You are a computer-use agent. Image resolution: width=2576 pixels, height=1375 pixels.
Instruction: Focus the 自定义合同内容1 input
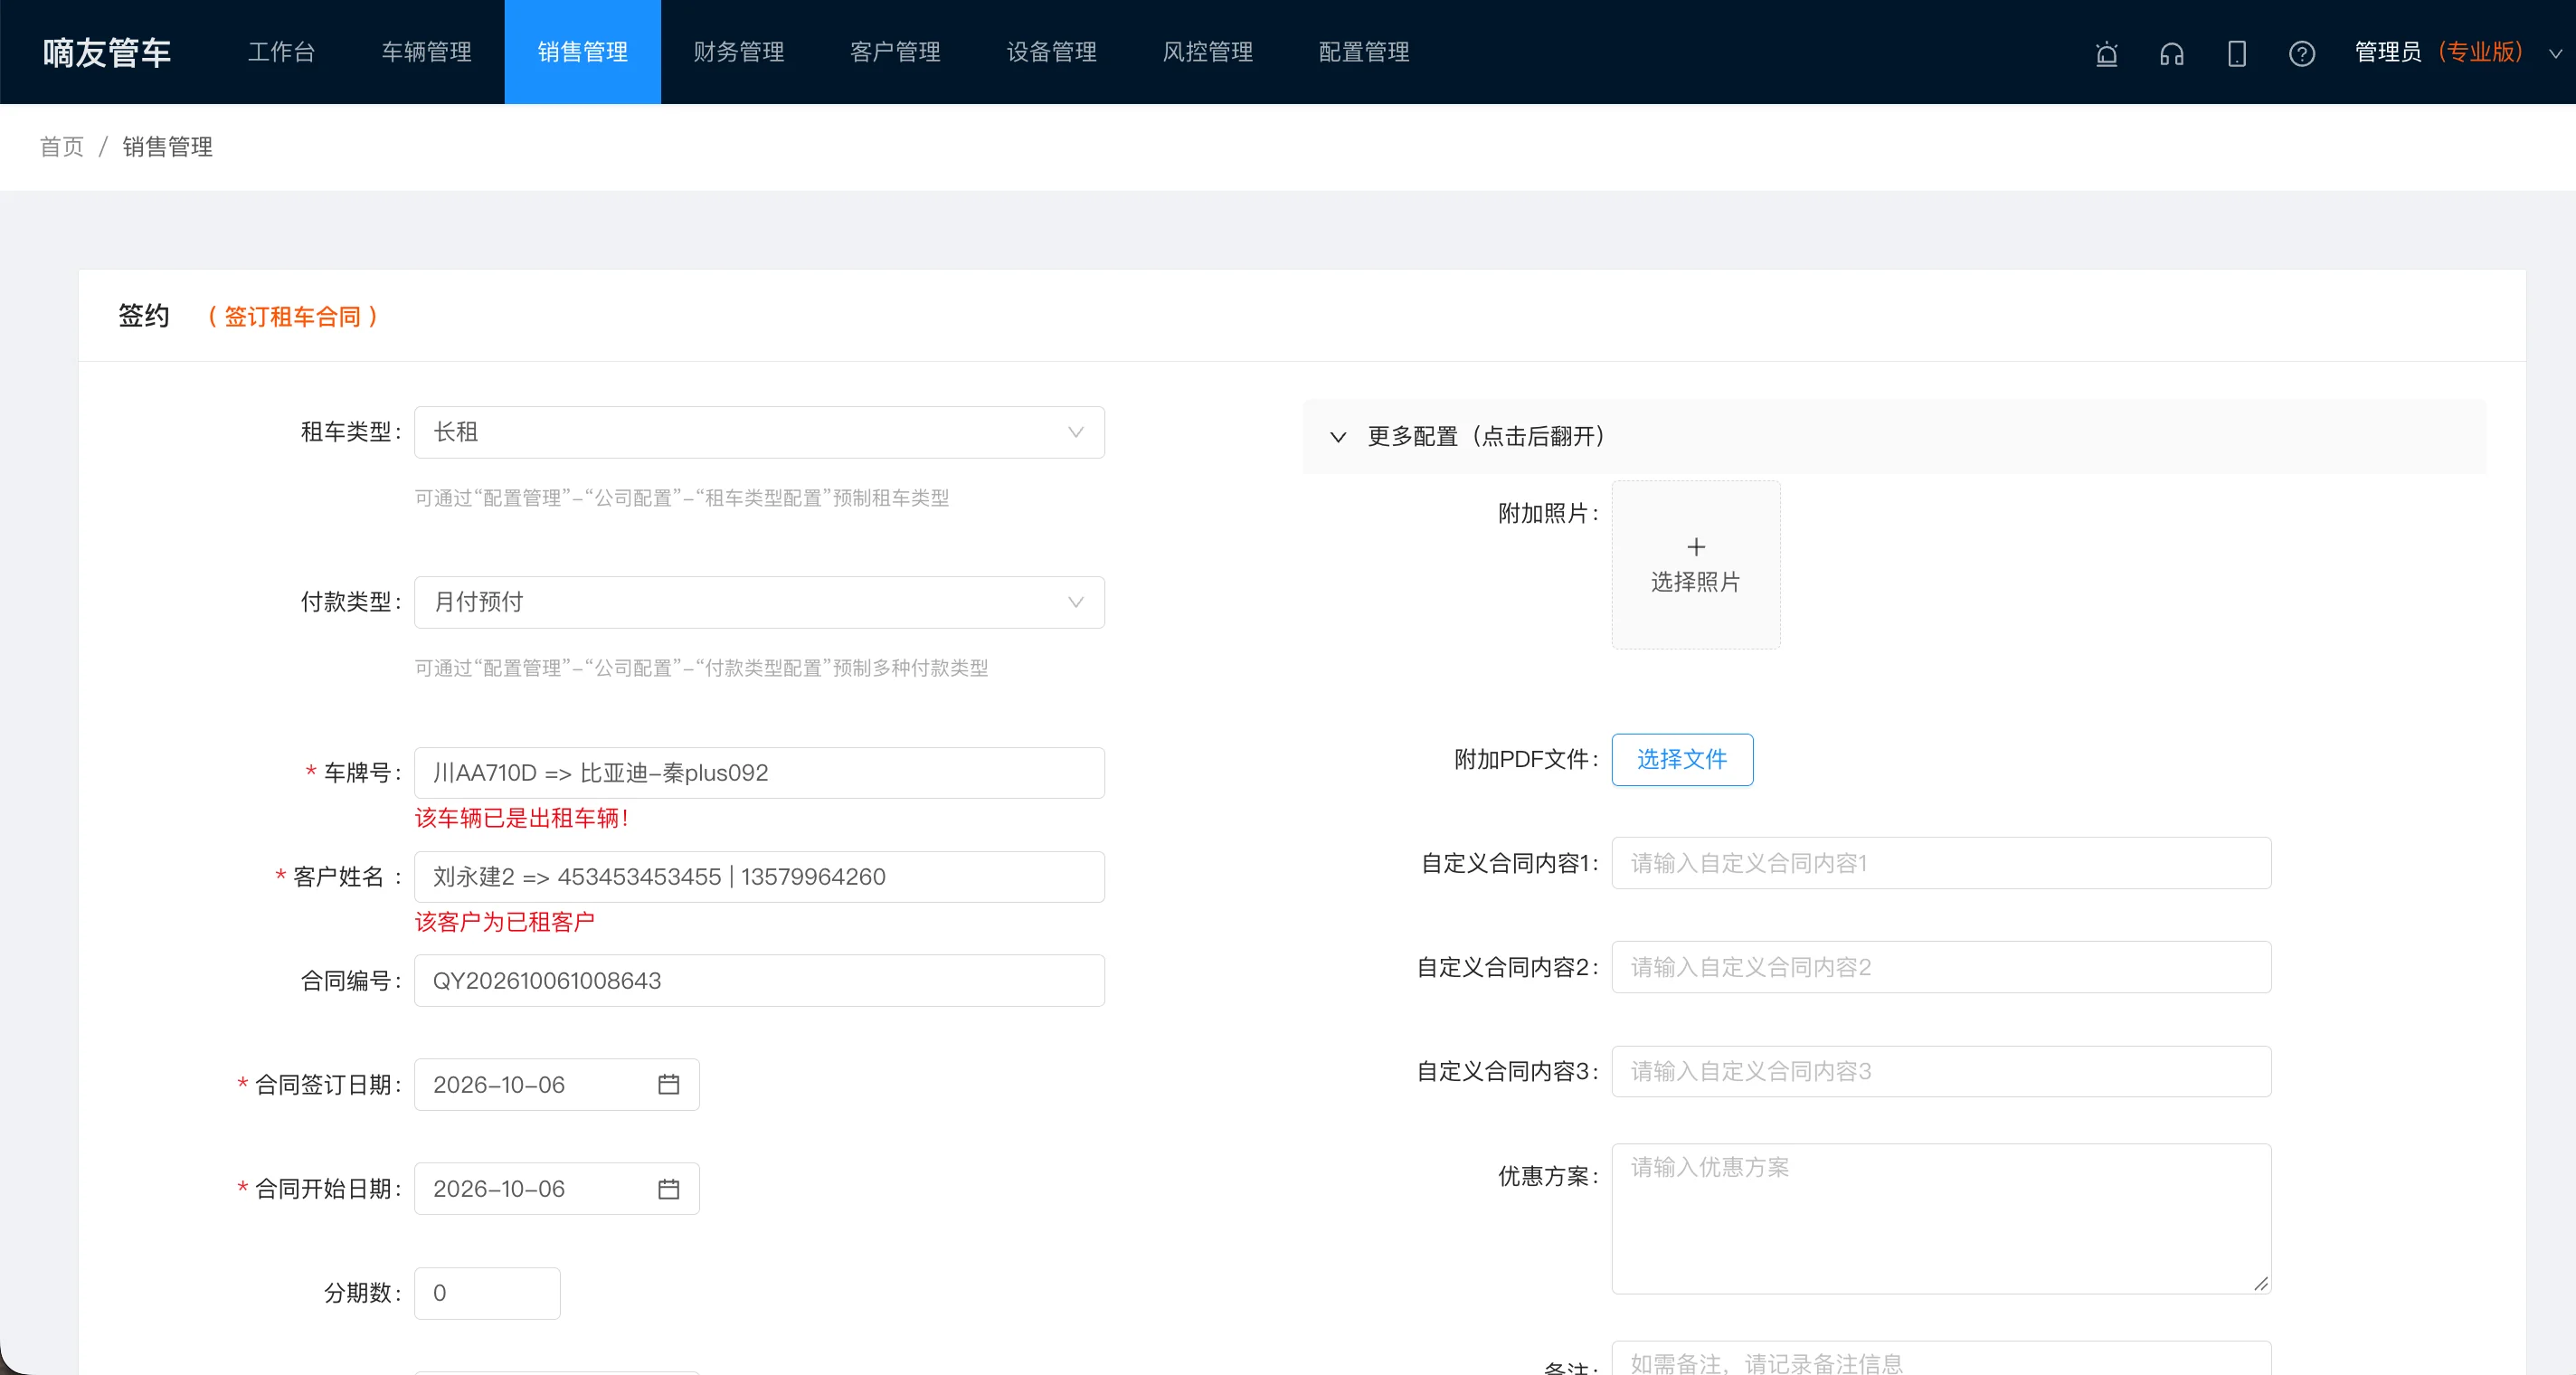(x=1941, y=863)
